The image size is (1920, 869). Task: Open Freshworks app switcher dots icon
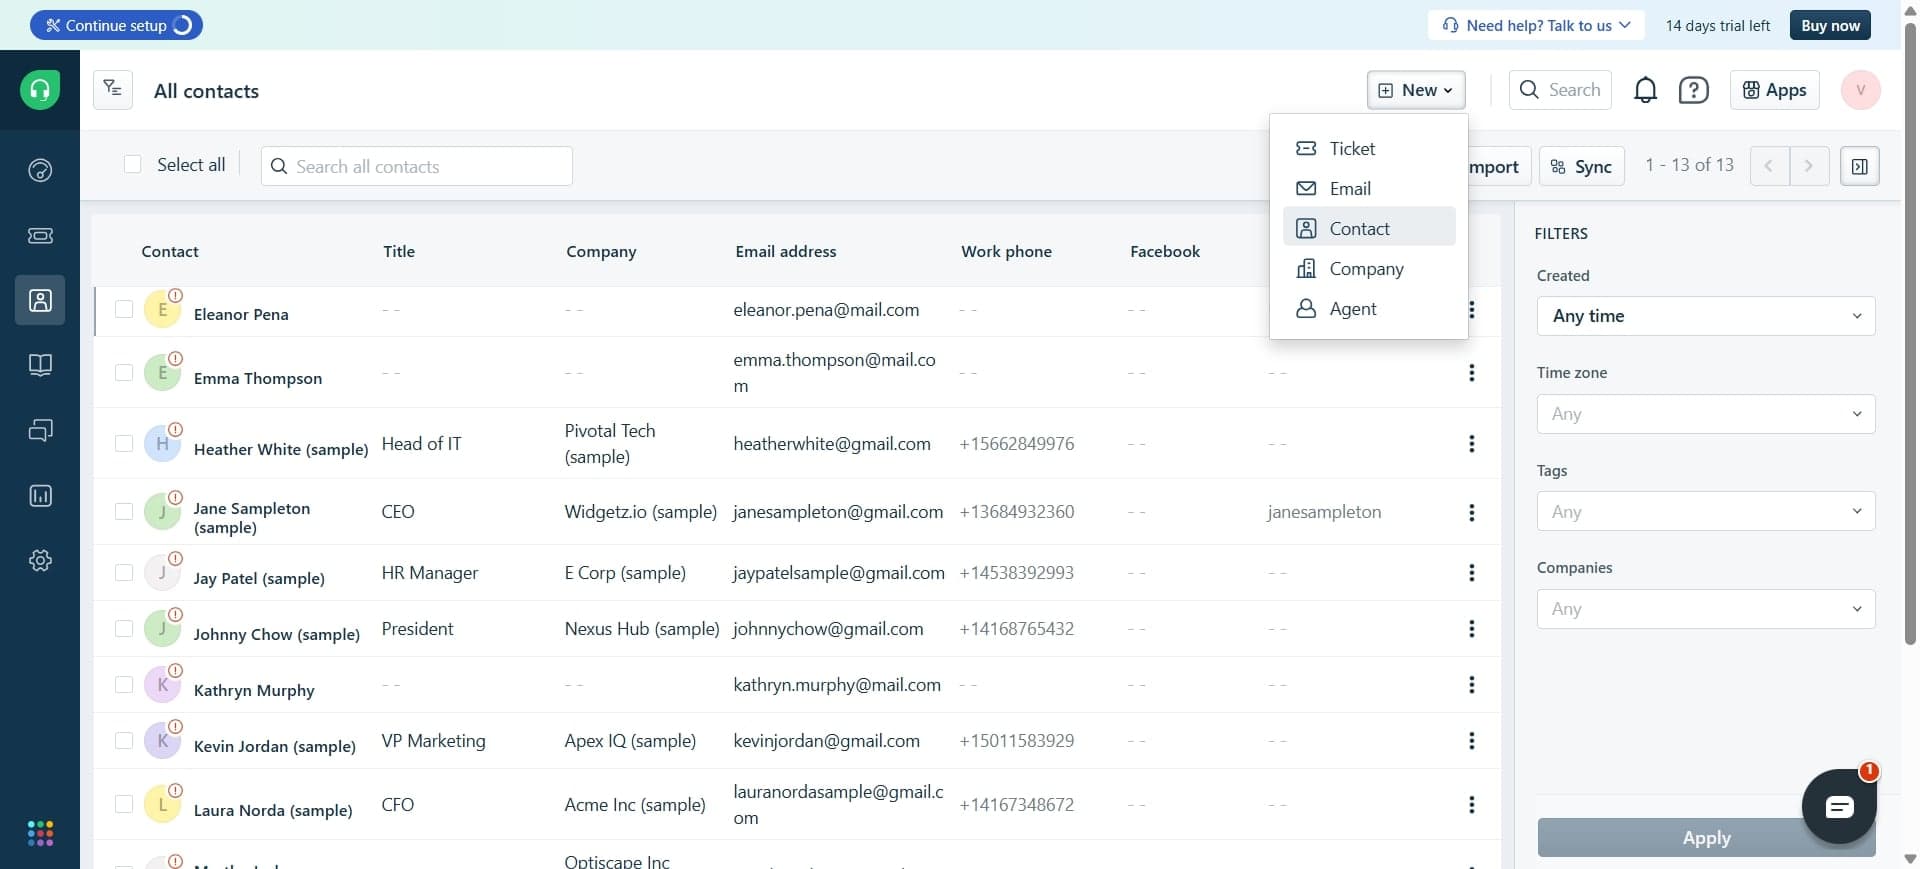click(x=40, y=833)
